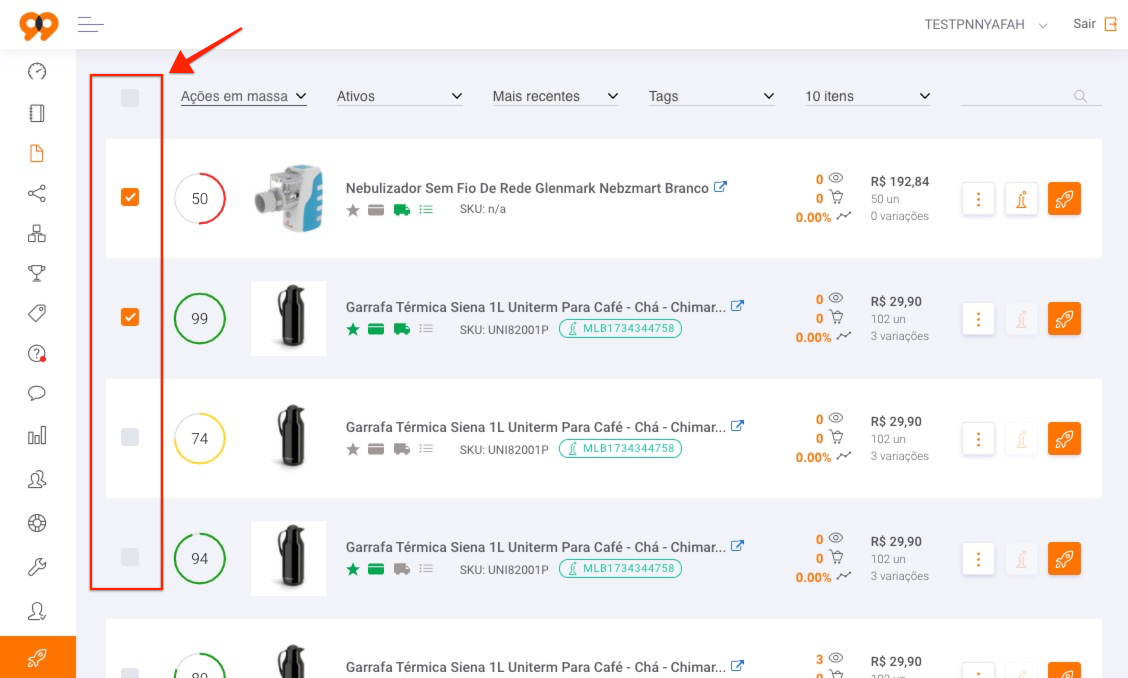Open the 10 itens page-size dropdown
The height and width of the screenshot is (678, 1128).
[868, 96]
